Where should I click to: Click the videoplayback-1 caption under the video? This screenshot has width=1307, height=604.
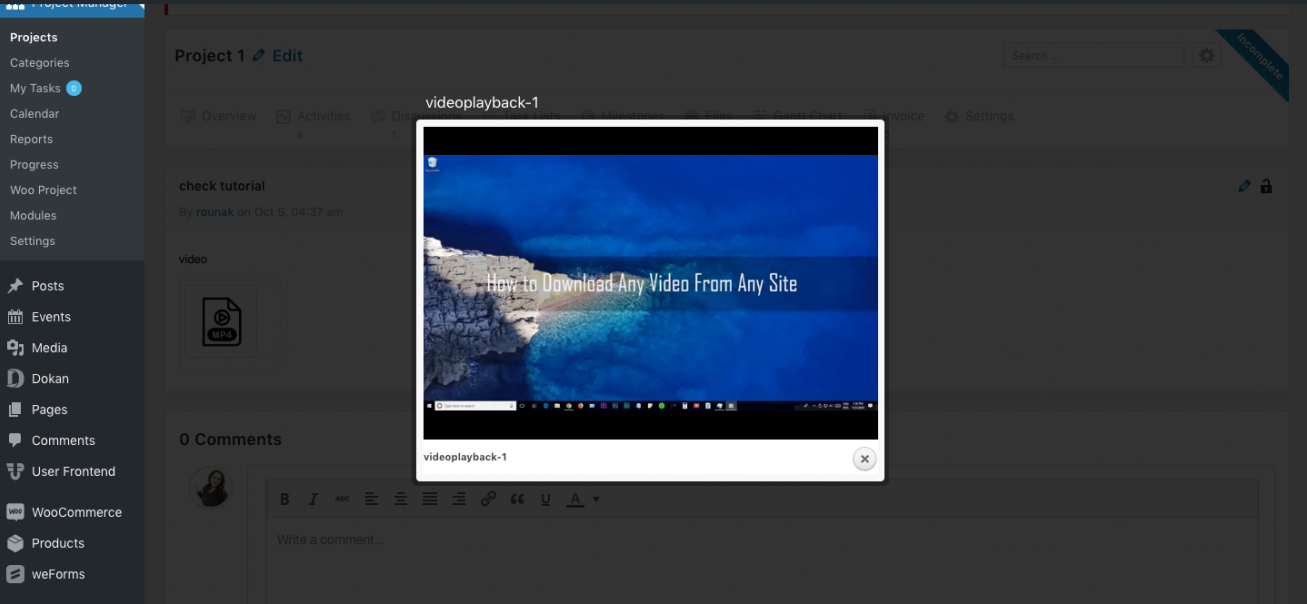point(465,457)
